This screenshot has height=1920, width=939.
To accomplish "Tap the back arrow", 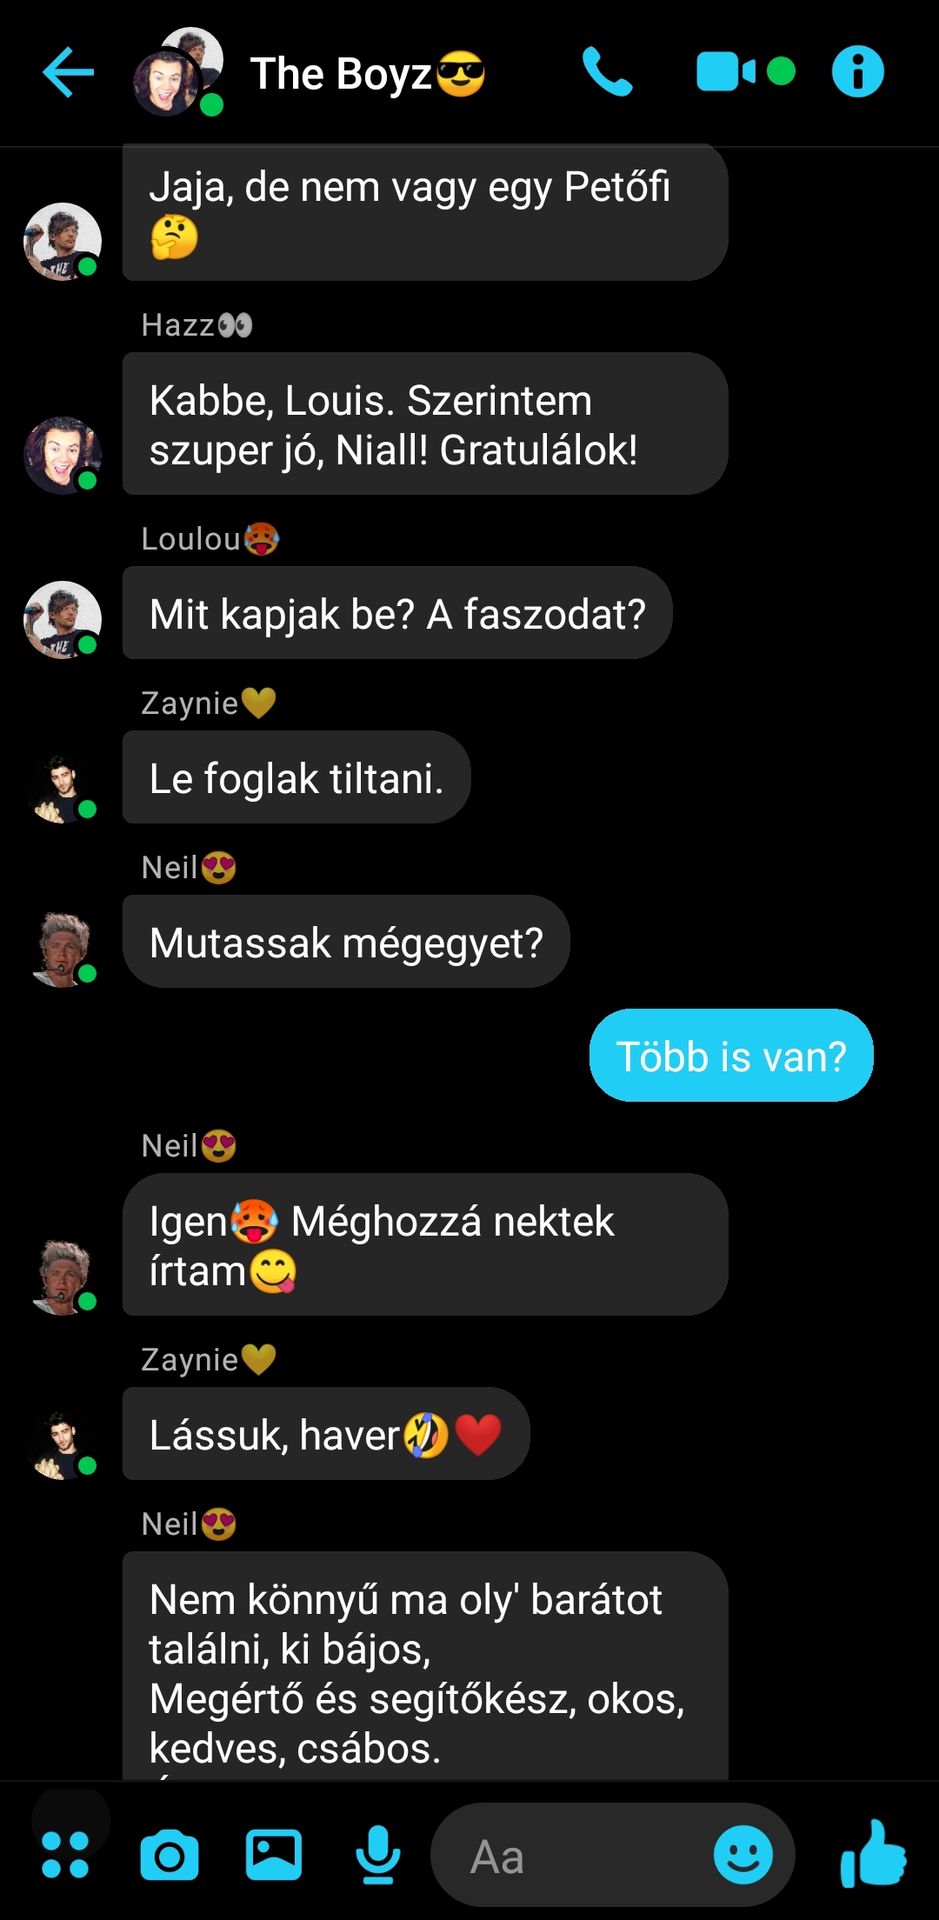I will [68, 72].
